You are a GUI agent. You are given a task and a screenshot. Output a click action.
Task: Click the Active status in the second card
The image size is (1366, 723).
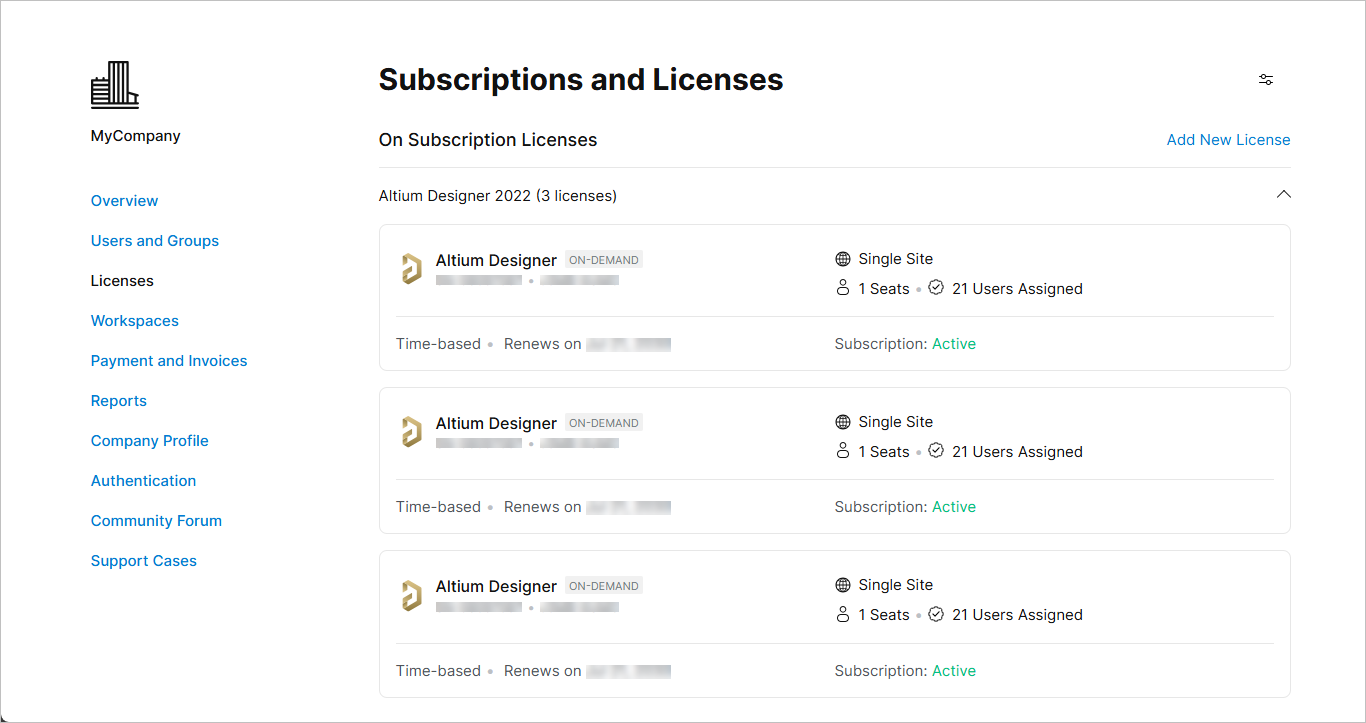954,507
